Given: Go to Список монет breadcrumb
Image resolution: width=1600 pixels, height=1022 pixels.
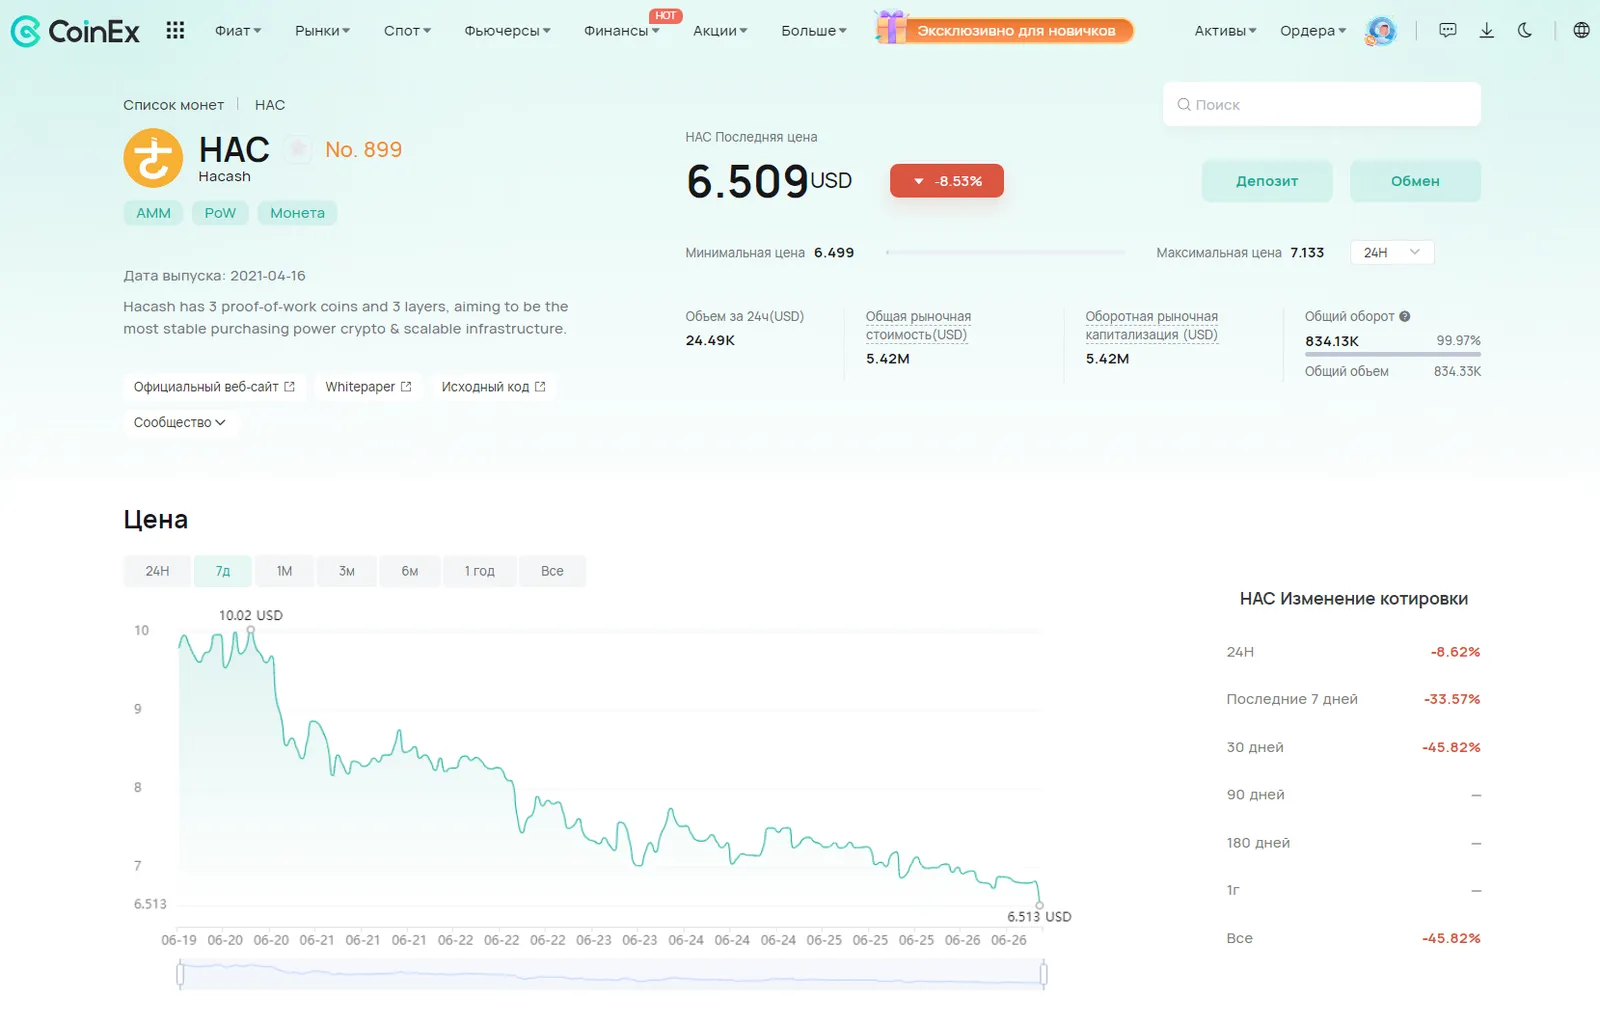Looking at the screenshot, I should (x=173, y=105).
